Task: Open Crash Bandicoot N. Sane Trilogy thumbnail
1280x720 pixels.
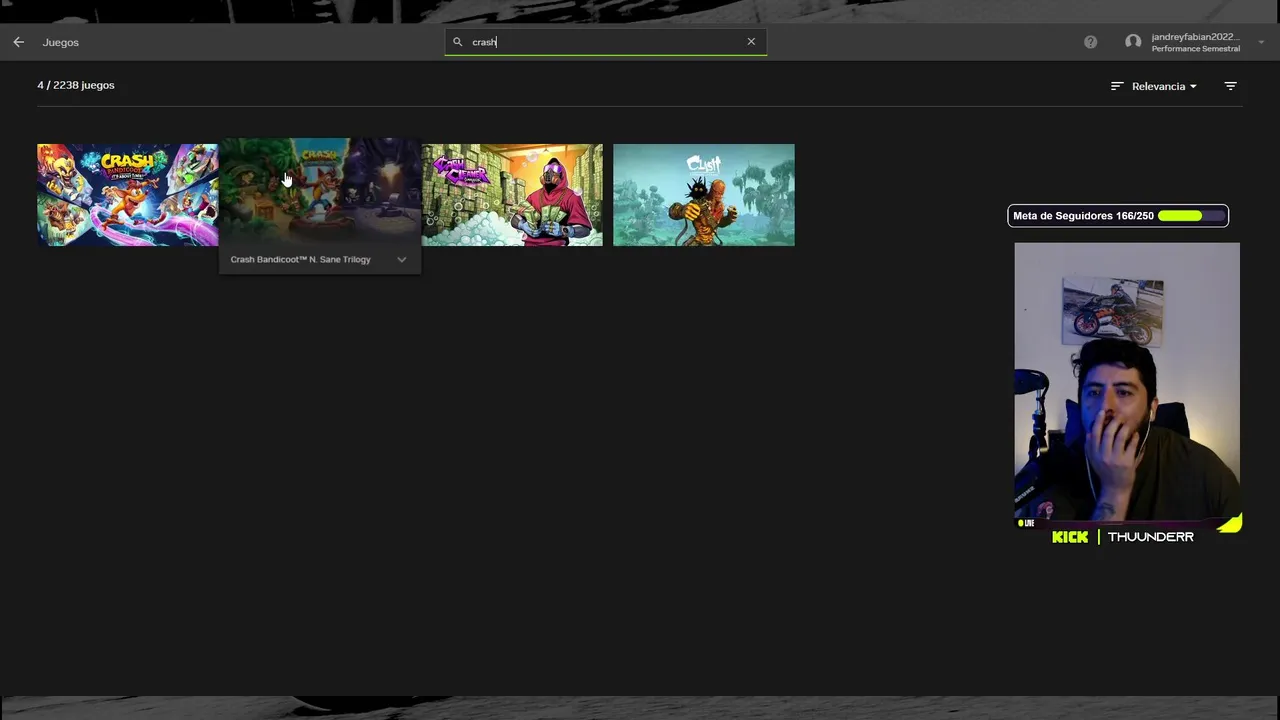Action: click(320, 191)
